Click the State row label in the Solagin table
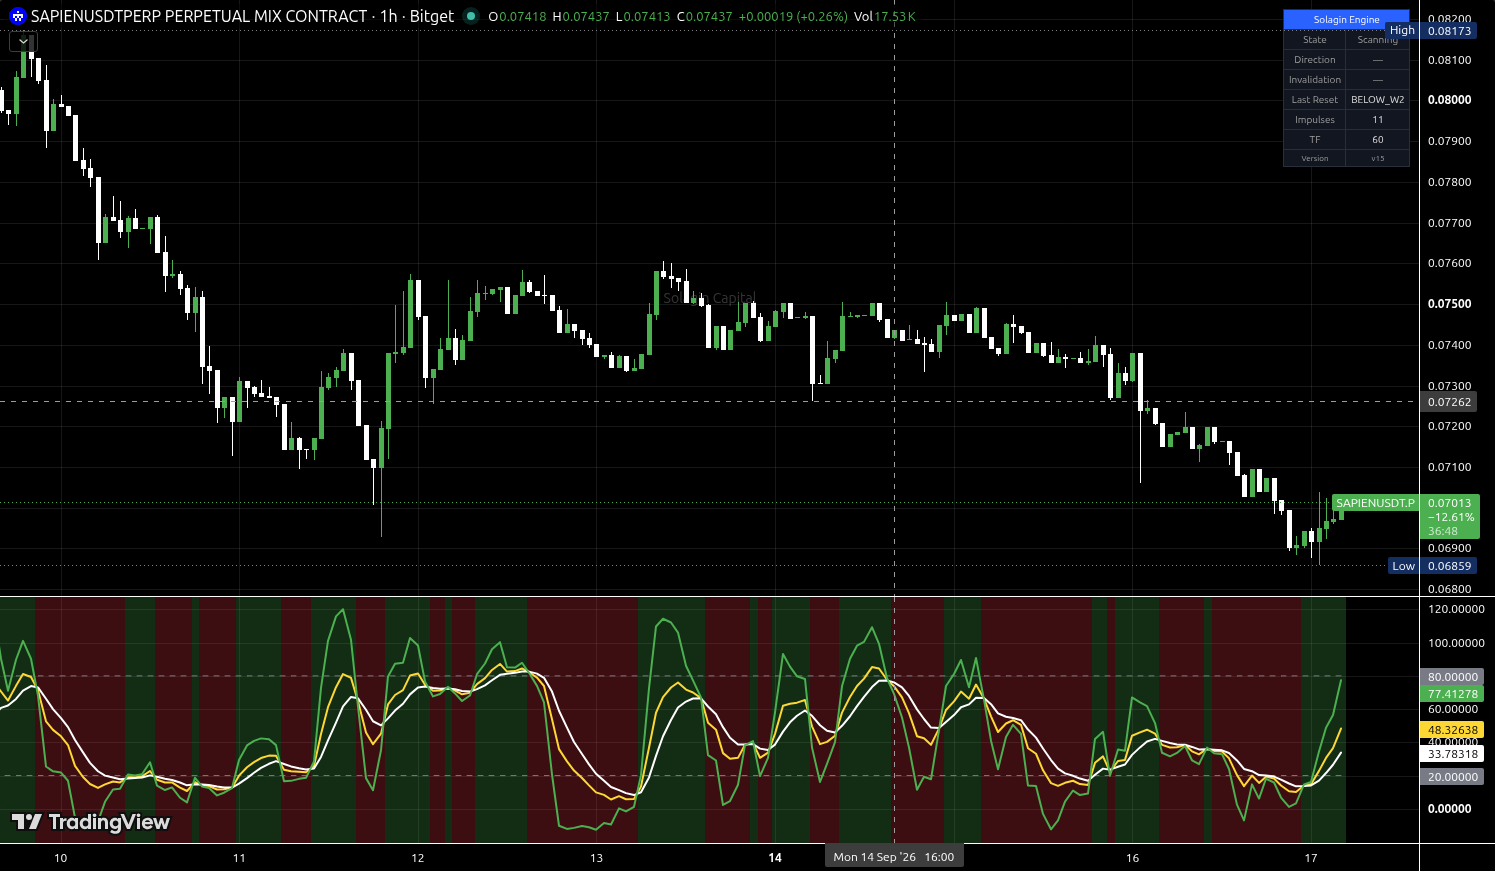The image size is (1495, 871). 1314,40
